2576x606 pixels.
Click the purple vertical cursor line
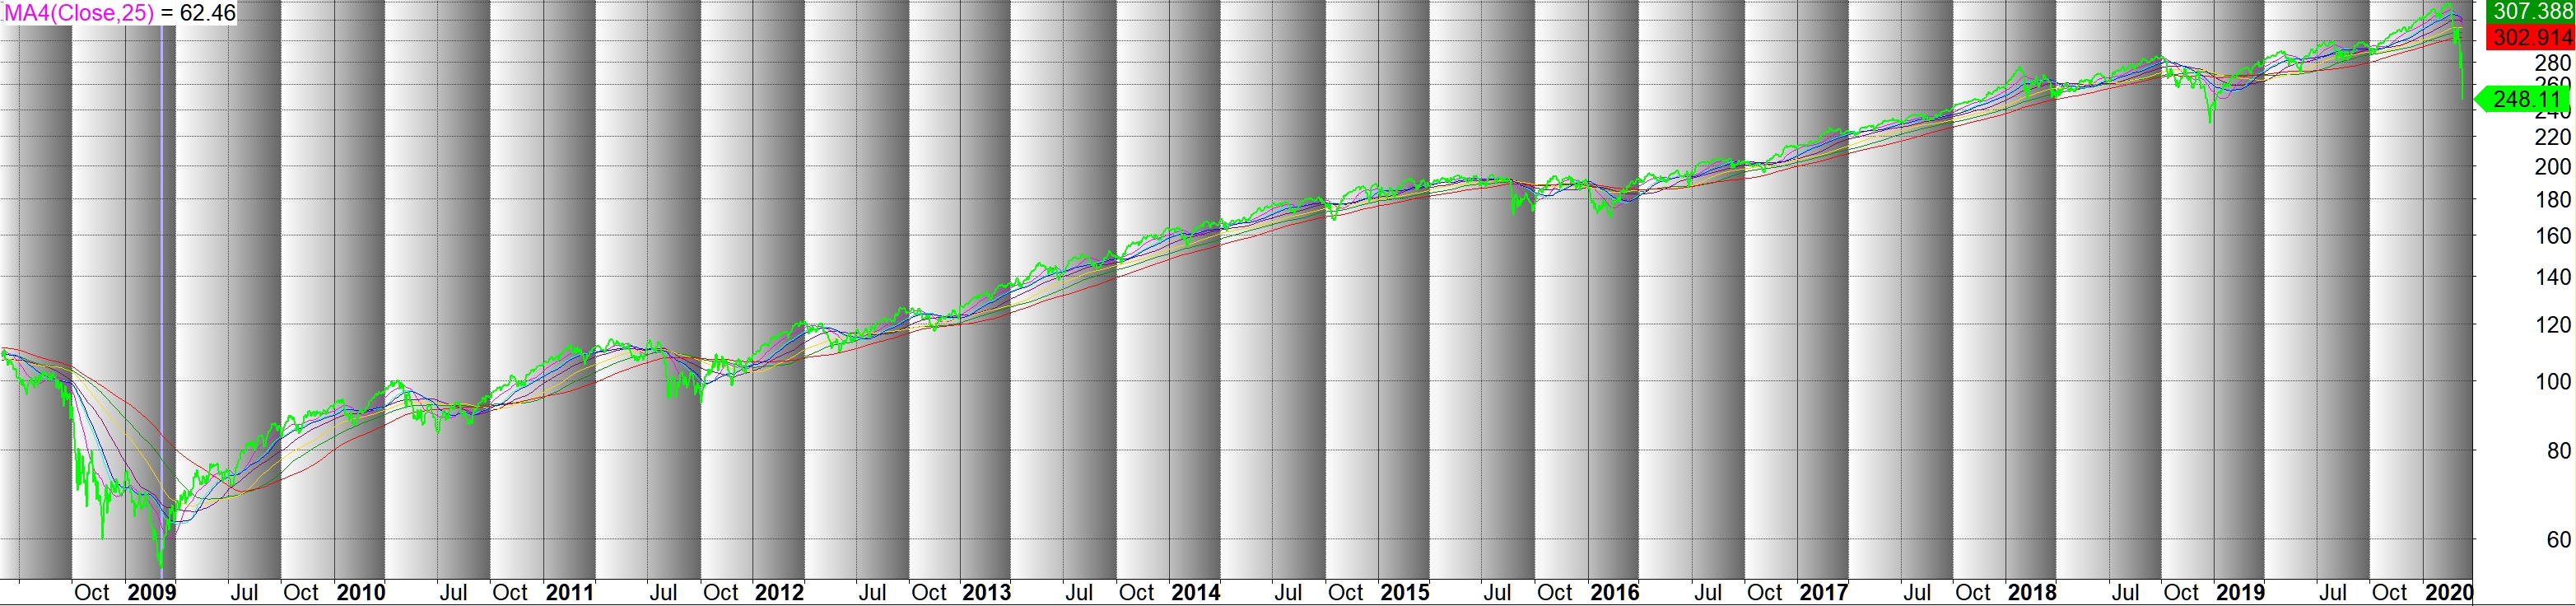click(x=162, y=300)
